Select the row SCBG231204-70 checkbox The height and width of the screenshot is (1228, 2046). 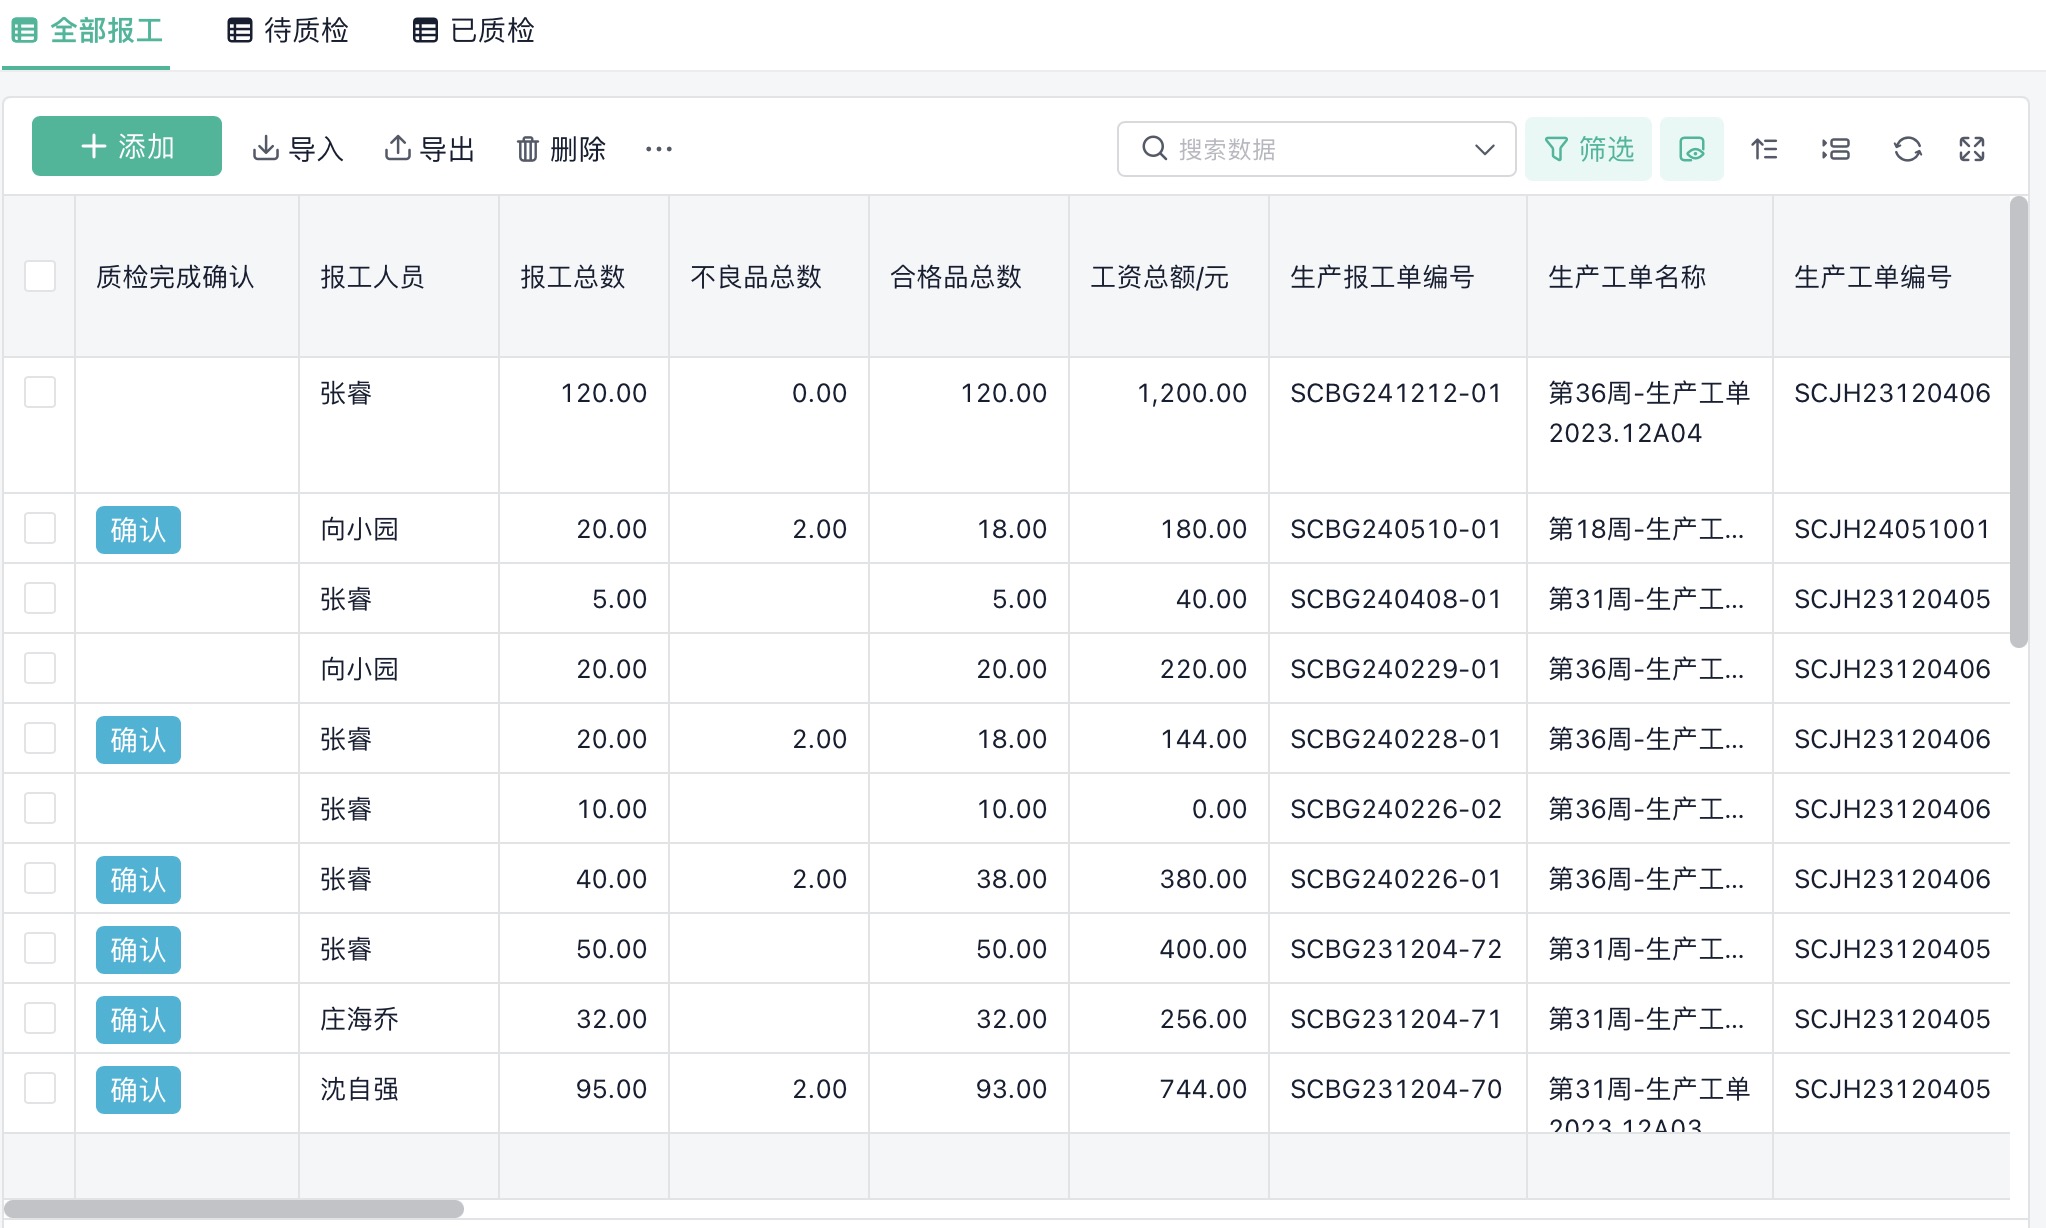(x=40, y=1088)
